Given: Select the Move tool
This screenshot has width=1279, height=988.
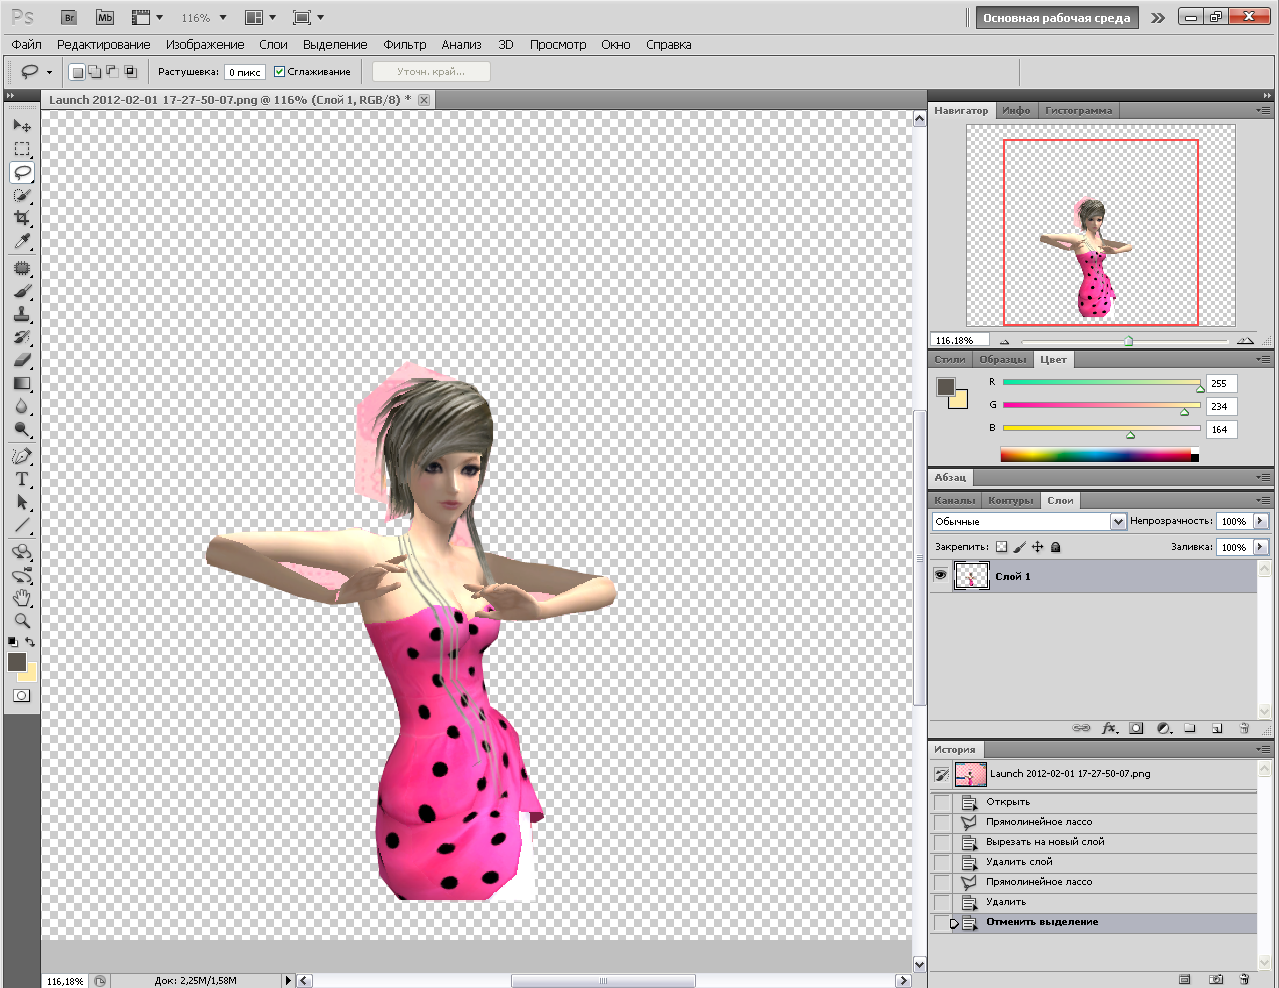Looking at the screenshot, I should (x=22, y=126).
